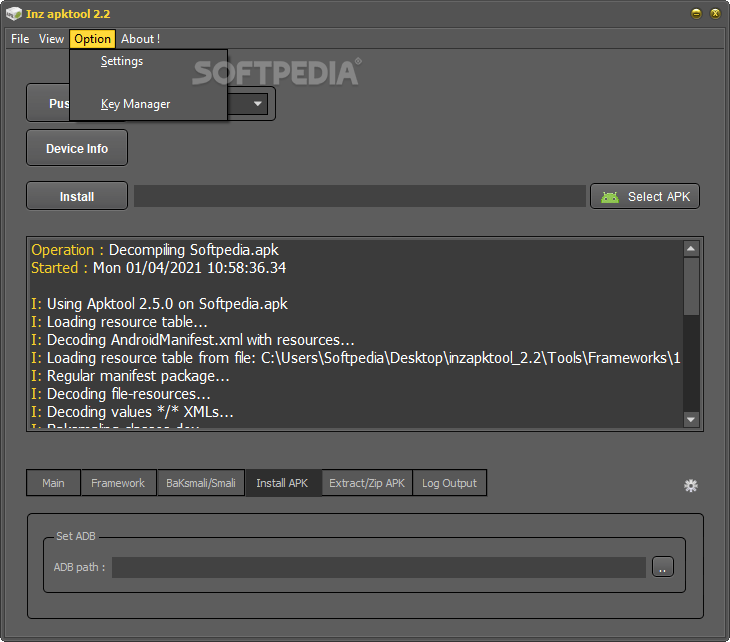Open the About! menu
730x642 pixels.
point(140,39)
